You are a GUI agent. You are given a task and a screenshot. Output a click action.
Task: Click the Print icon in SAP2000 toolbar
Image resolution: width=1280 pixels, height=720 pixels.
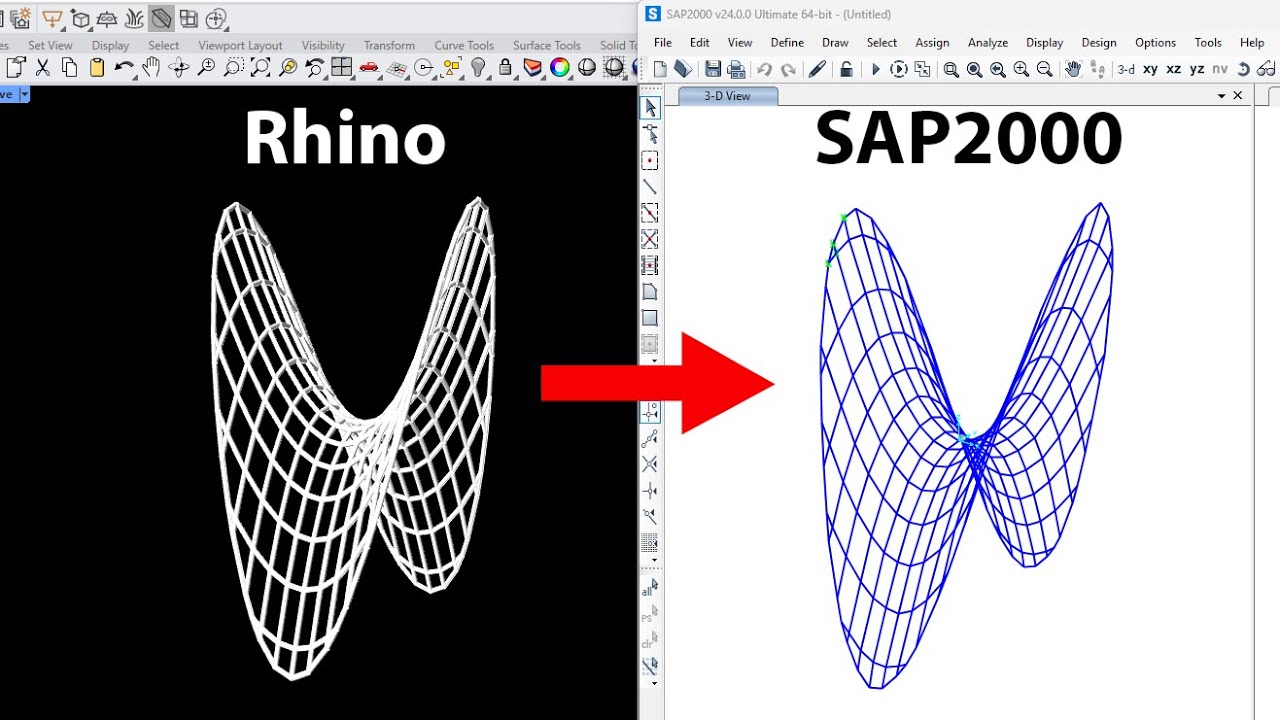[x=736, y=69]
